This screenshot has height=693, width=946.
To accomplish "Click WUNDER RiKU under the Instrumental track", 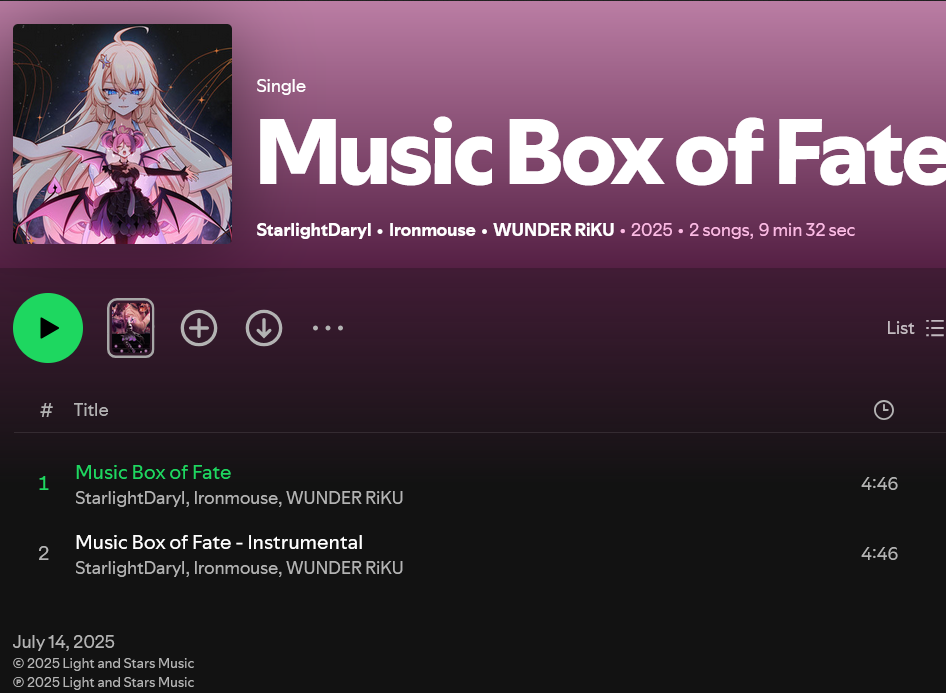I will [x=344, y=568].
